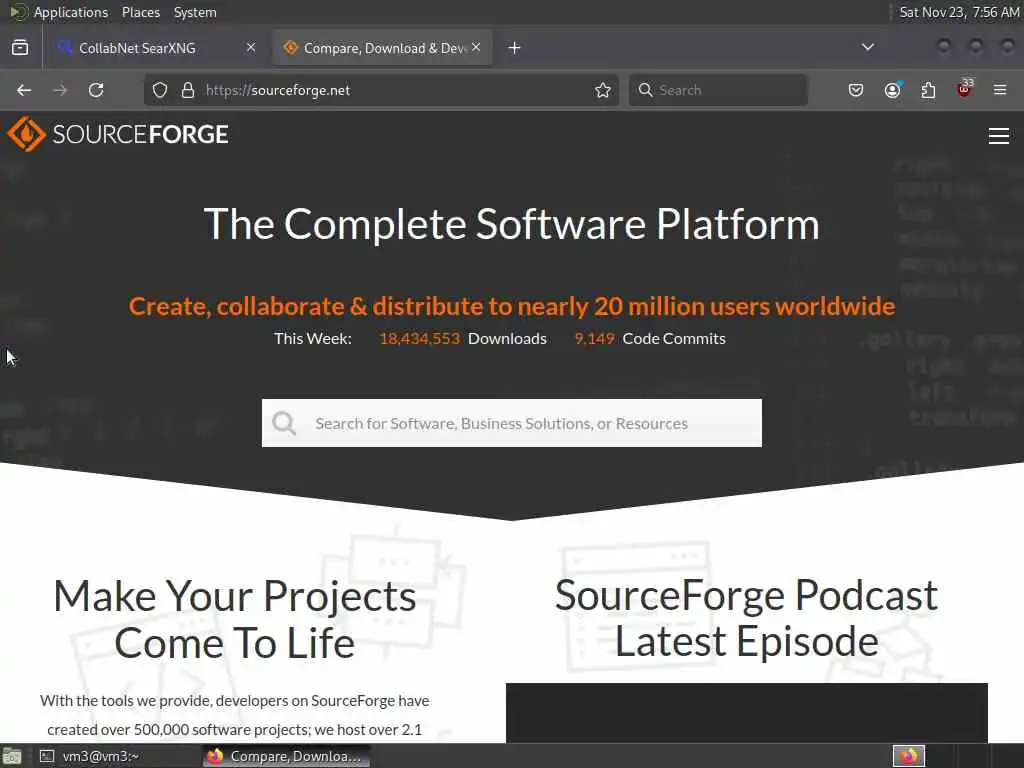Click the site security padlock icon

click(188, 90)
